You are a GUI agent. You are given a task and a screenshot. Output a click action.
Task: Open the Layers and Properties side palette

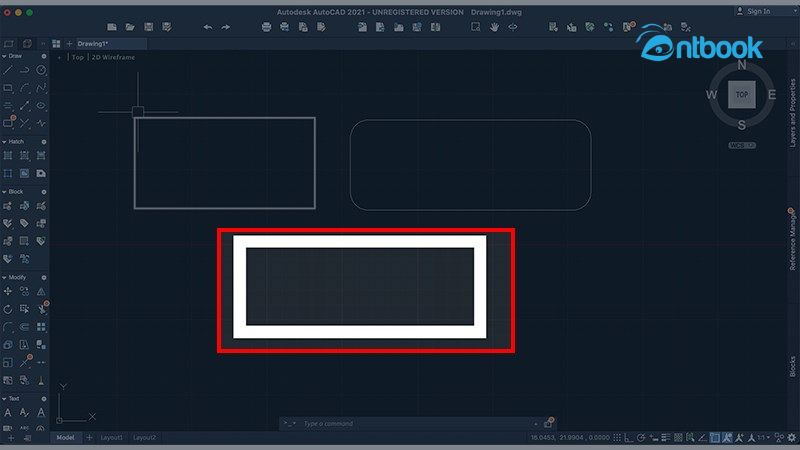click(x=792, y=113)
